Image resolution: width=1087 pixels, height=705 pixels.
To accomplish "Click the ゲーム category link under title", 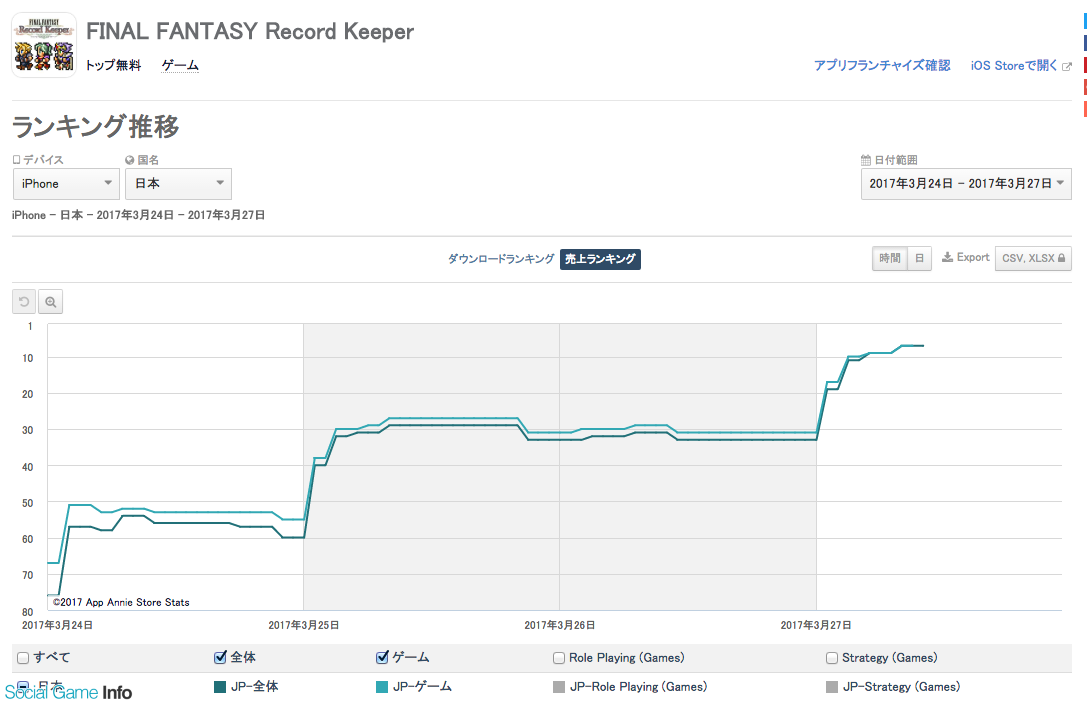I will (x=180, y=65).
